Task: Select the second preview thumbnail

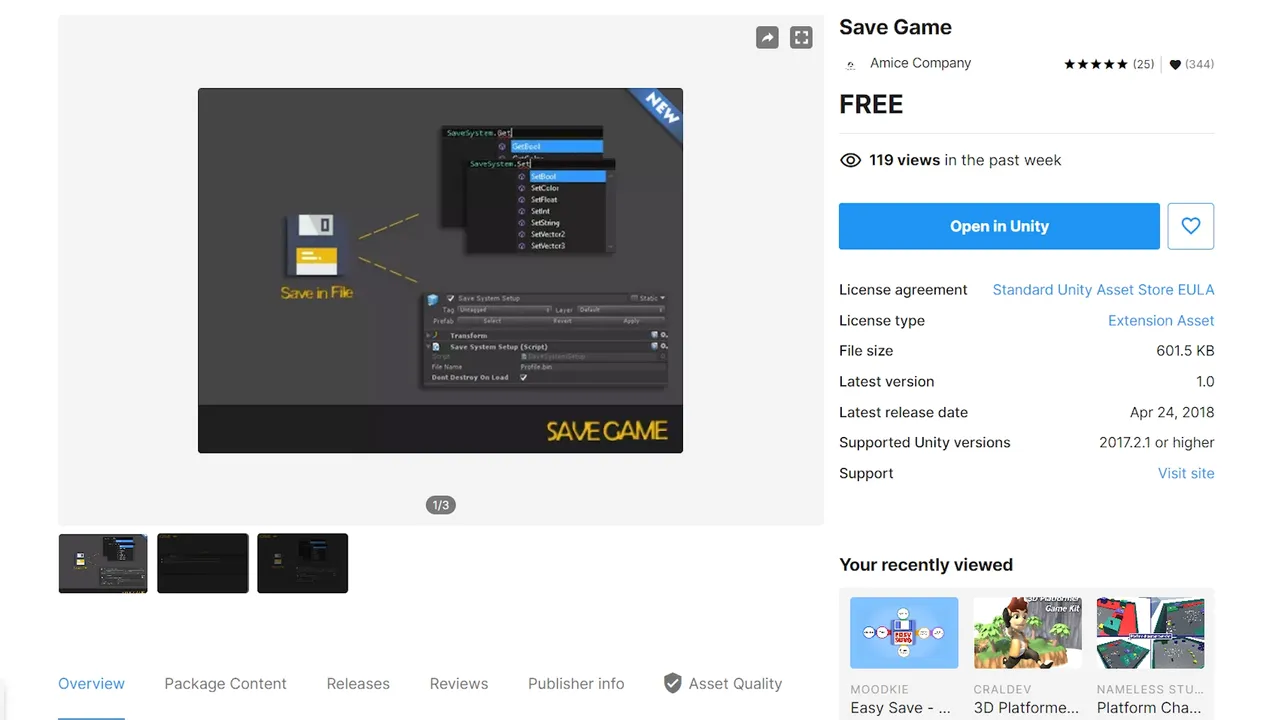Action: (x=203, y=563)
